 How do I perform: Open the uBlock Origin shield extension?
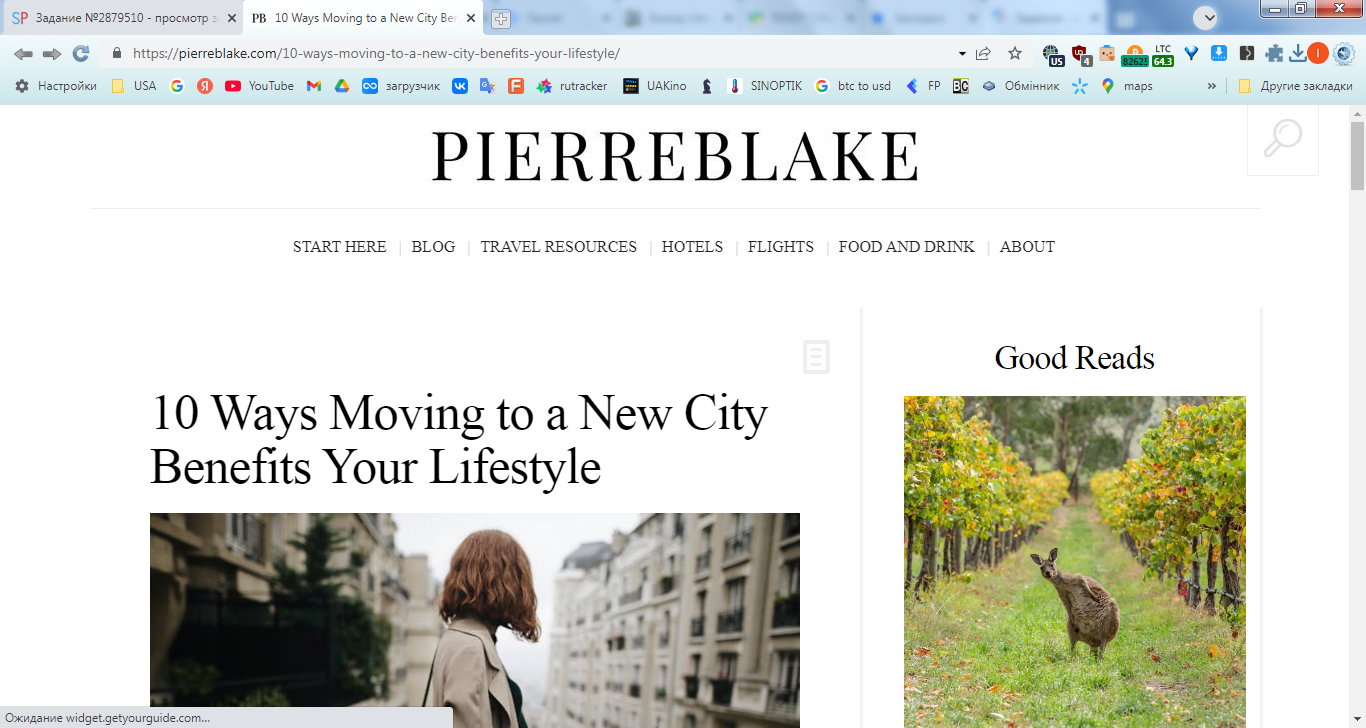(1080, 54)
